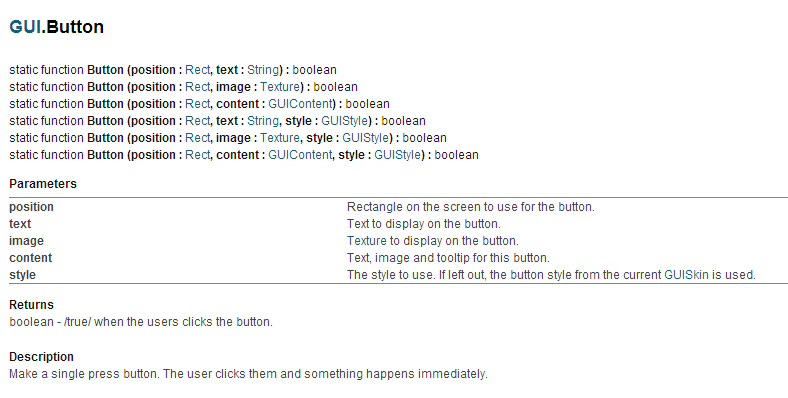Screen dimensions: 788x398
Task: Open the GUI link in the page heading
Action: click(x=25, y=27)
